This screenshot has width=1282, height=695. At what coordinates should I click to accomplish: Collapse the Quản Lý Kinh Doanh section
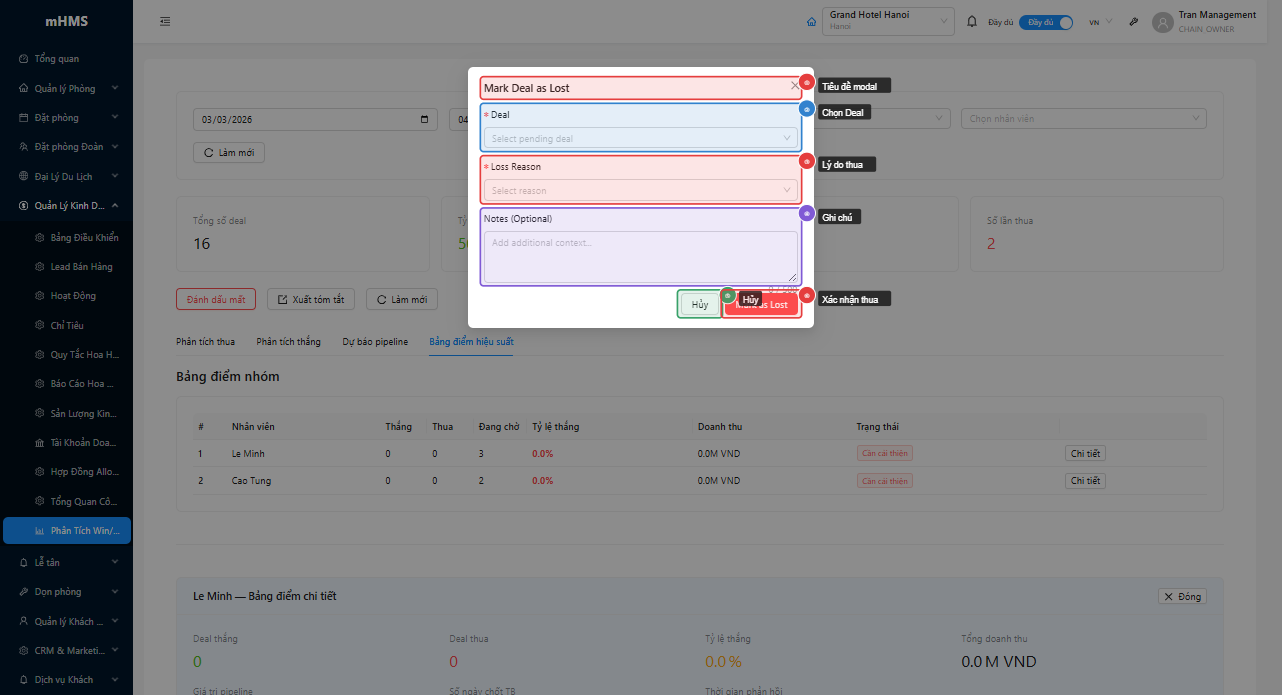click(x=66, y=205)
